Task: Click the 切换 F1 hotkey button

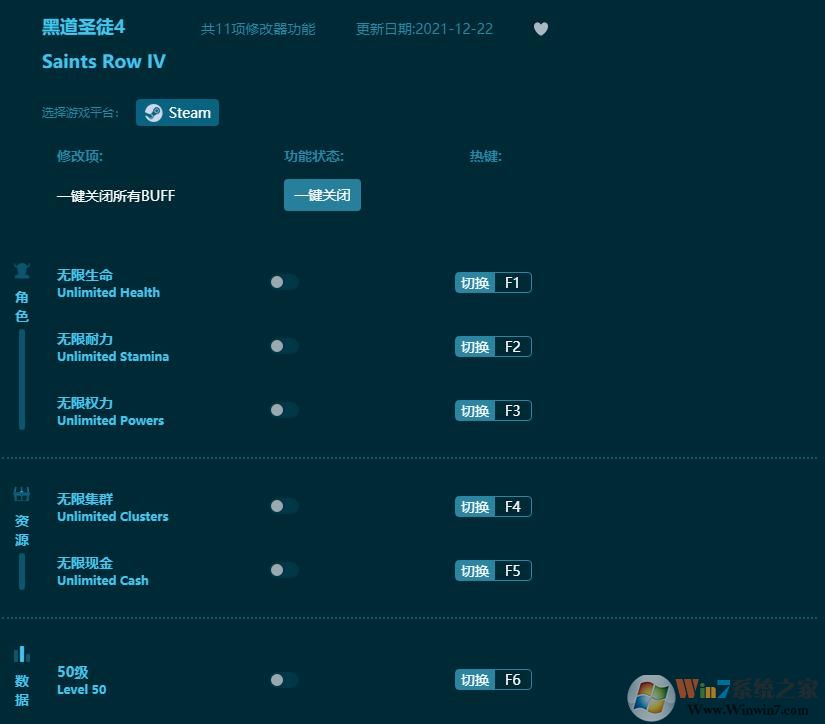Action: pyautogui.click(x=492, y=282)
